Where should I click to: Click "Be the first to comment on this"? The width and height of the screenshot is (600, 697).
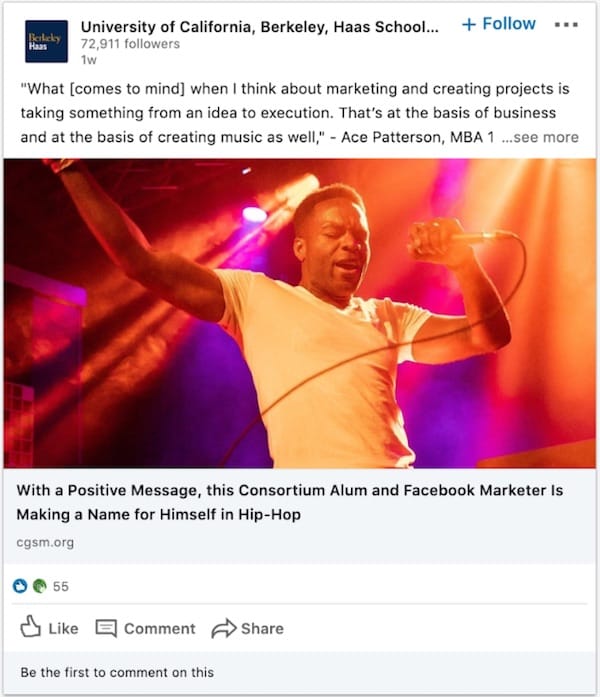pyautogui.click(x=117, y=672)
